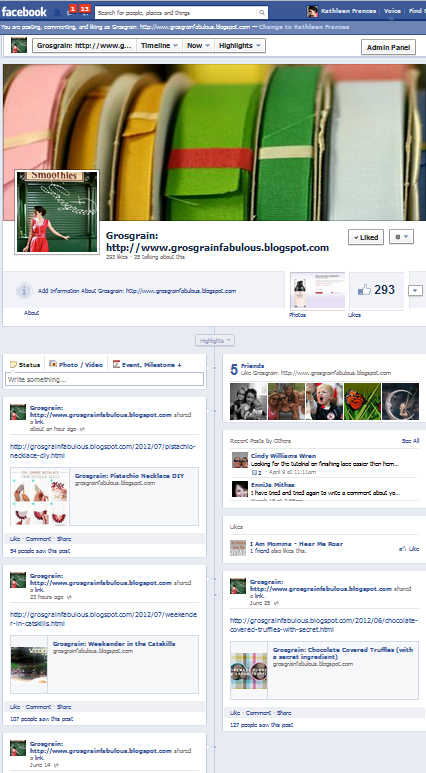Open the Pistachio Necklace post thumbnail
Screen dimensions: 426x773
[39, 496]
